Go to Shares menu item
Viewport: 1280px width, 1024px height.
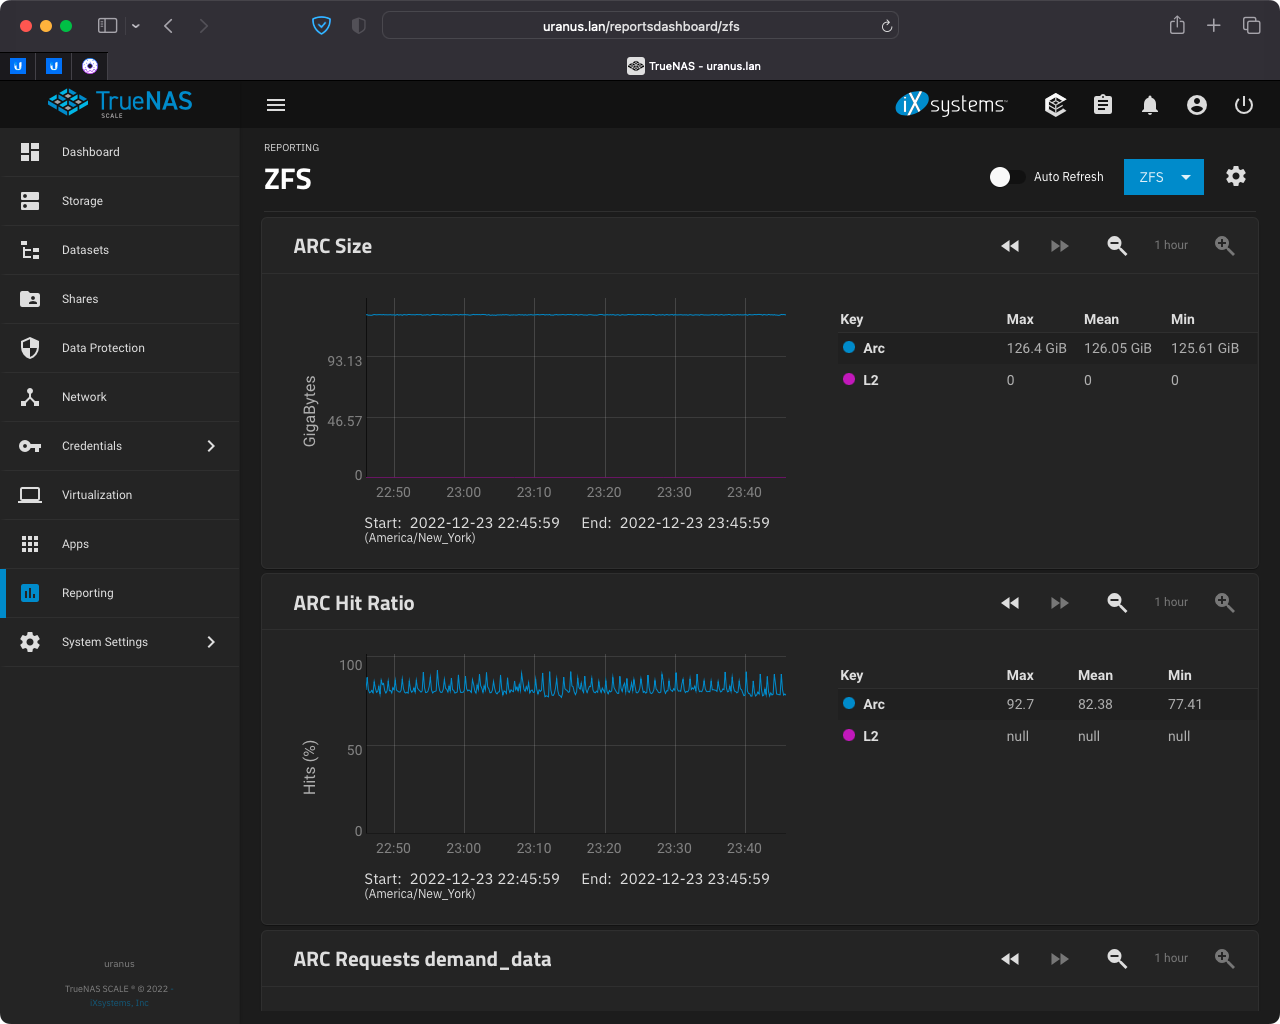click(120, 299)
